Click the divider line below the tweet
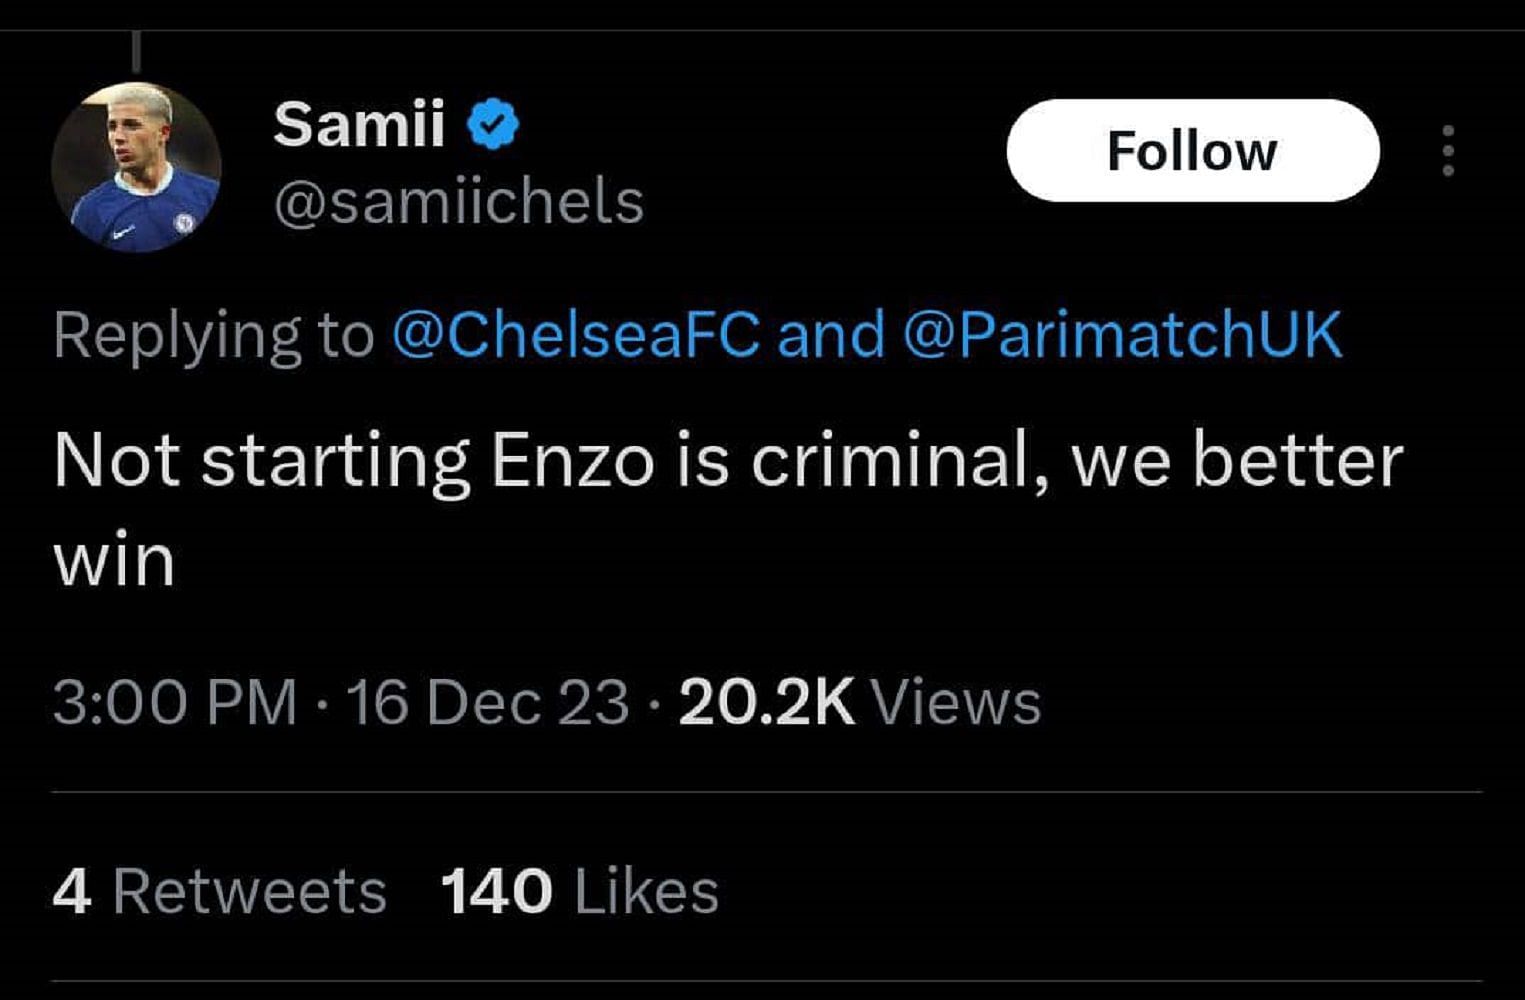This screenshot has height=1000, width=1525. coord(760,793)
